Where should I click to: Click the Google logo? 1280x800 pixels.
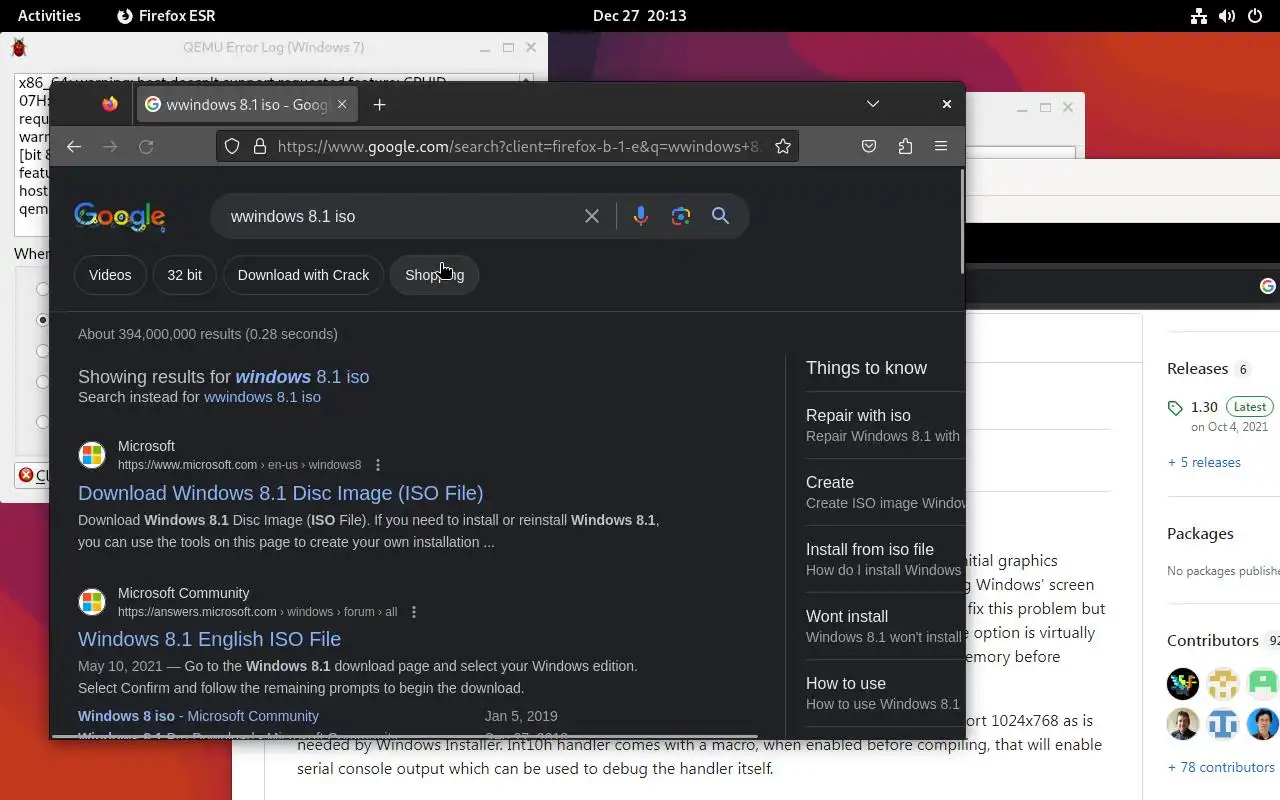(x=119, y=216)
